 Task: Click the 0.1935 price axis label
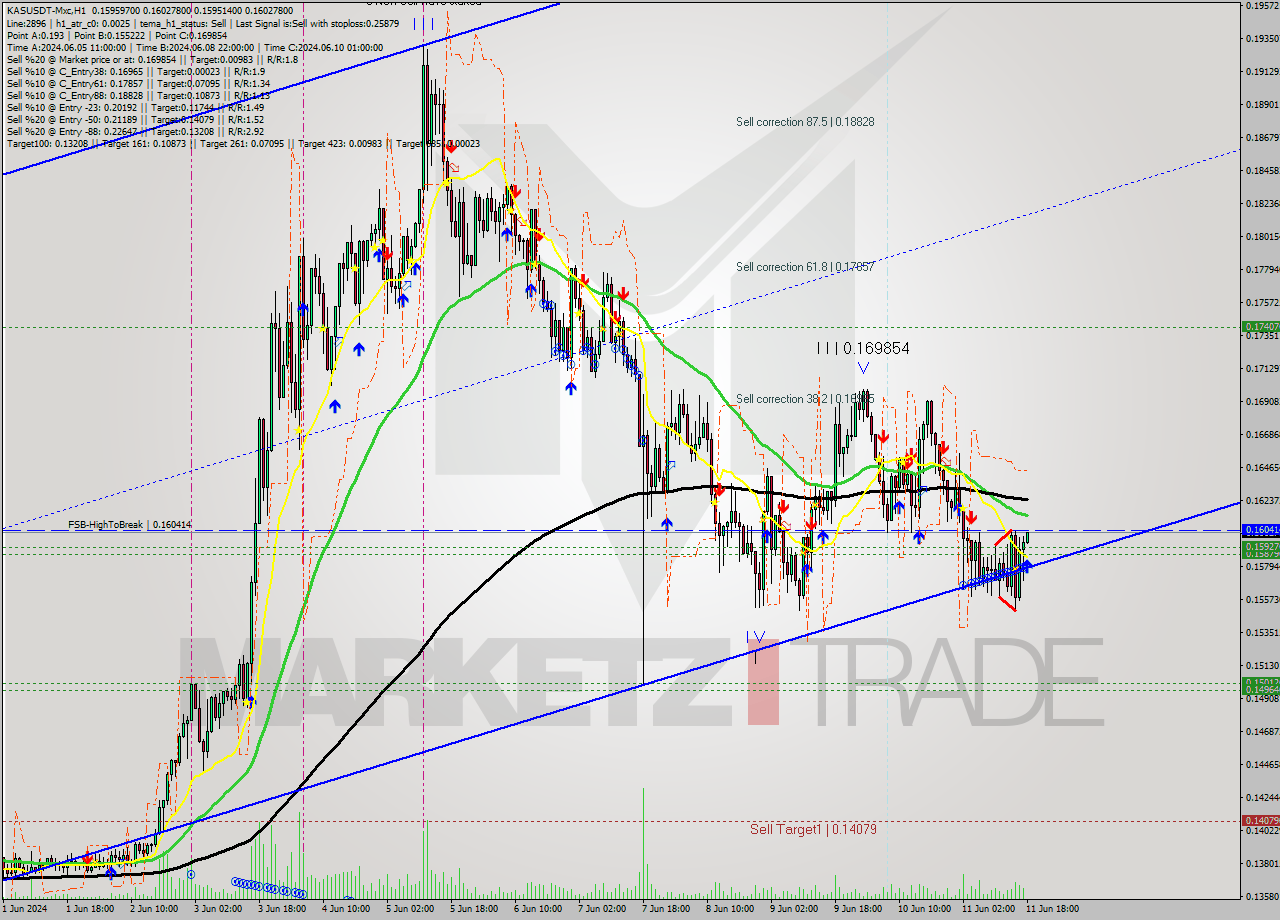pos(1263,39)
